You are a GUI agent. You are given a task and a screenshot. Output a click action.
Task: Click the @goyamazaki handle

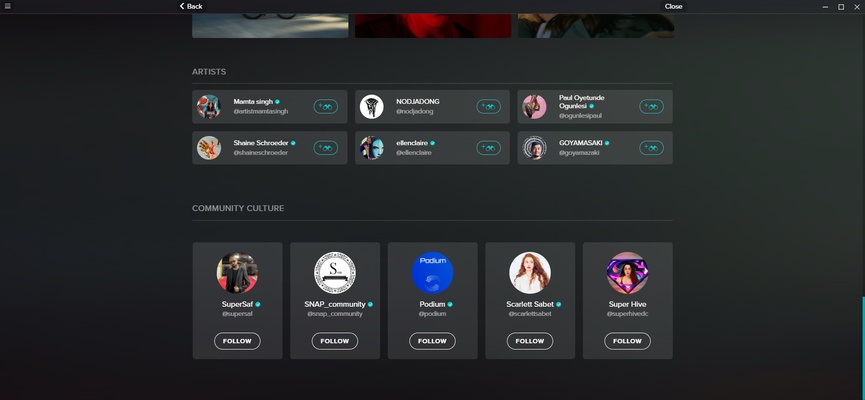coord(579,153)
